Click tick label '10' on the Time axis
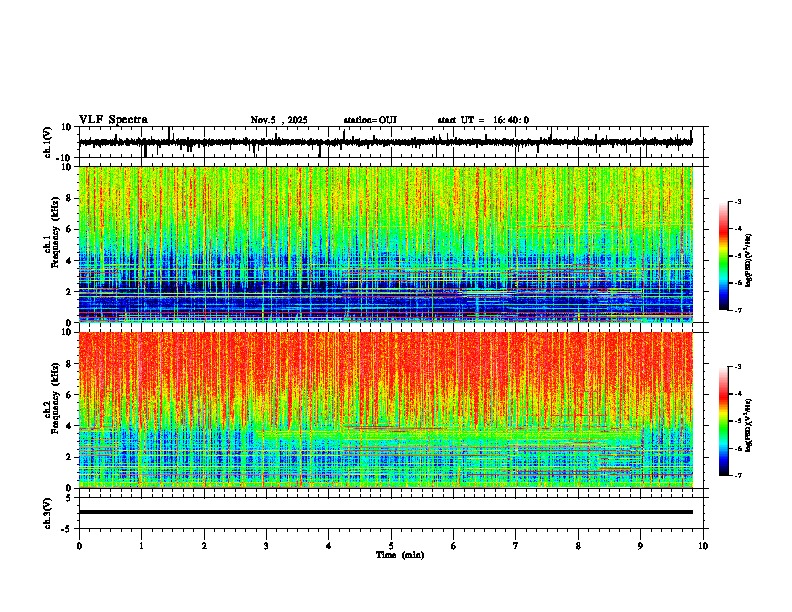This screenshot has height=612, width=792. pyautogui.click(x=703, y=546)
